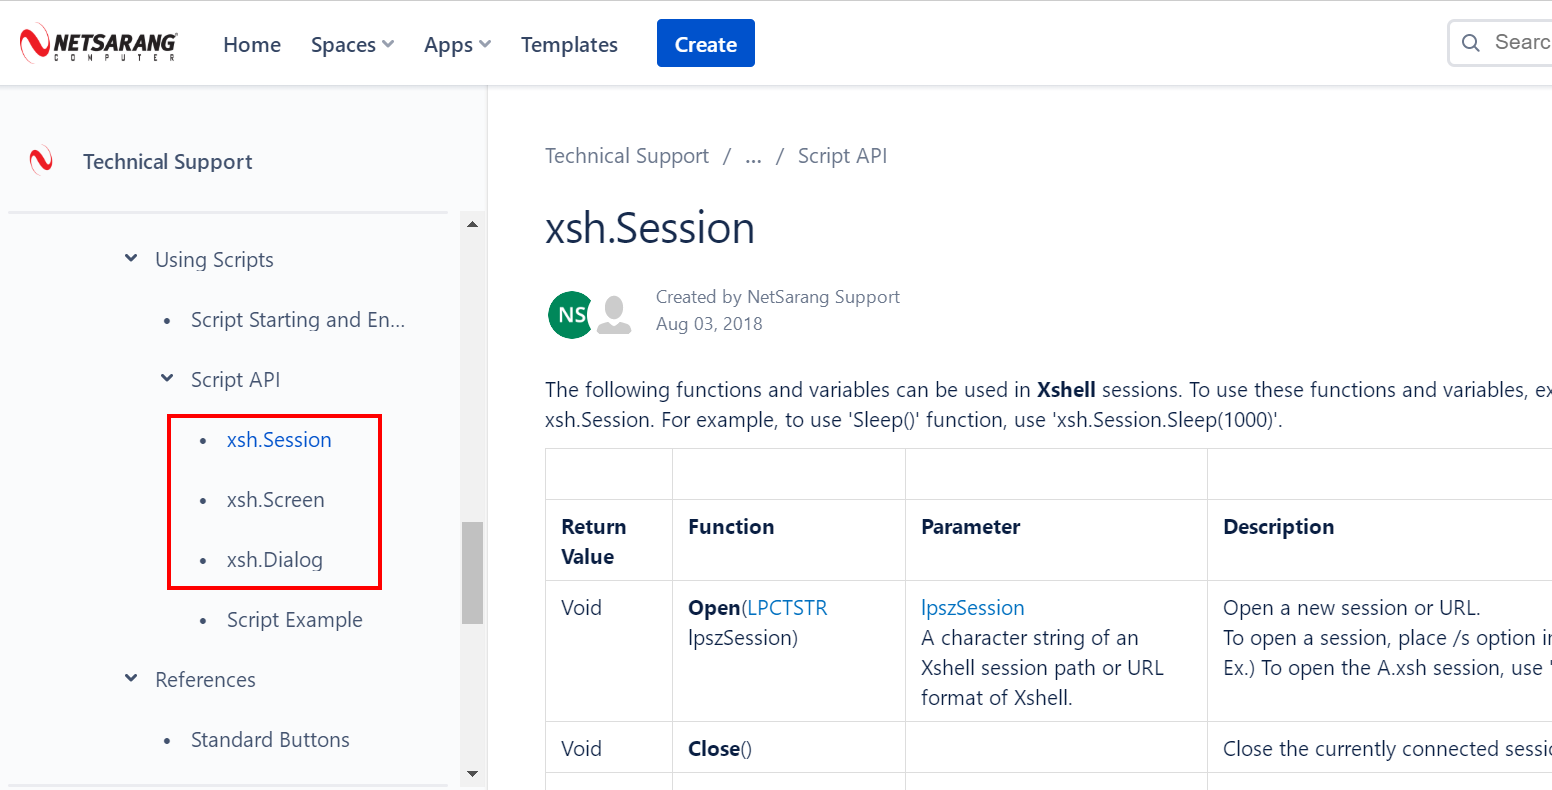Open Script Example in sidebar tree
This screenshot has width=1552, height=790.
[x=295, y=620]
